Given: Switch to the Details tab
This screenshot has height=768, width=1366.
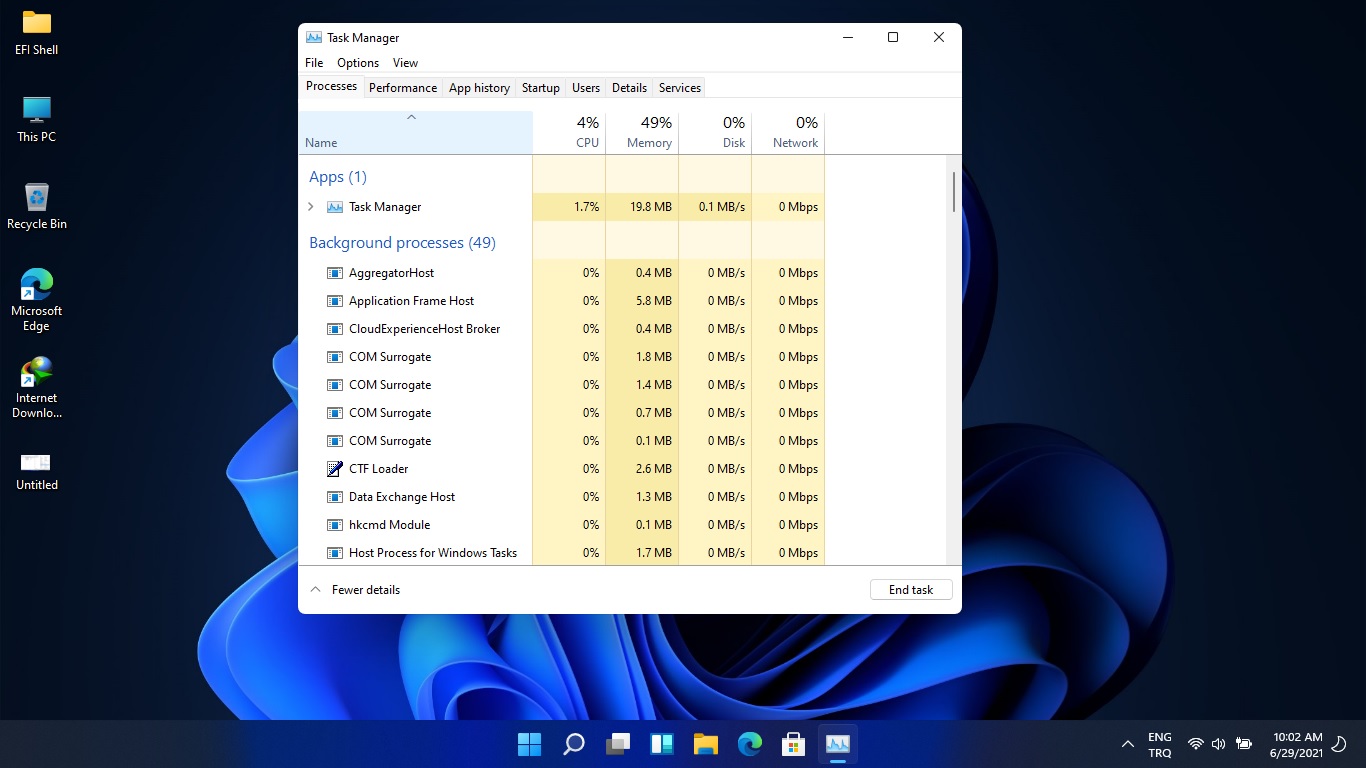Looking at the screenshot, I should [629, 88].
